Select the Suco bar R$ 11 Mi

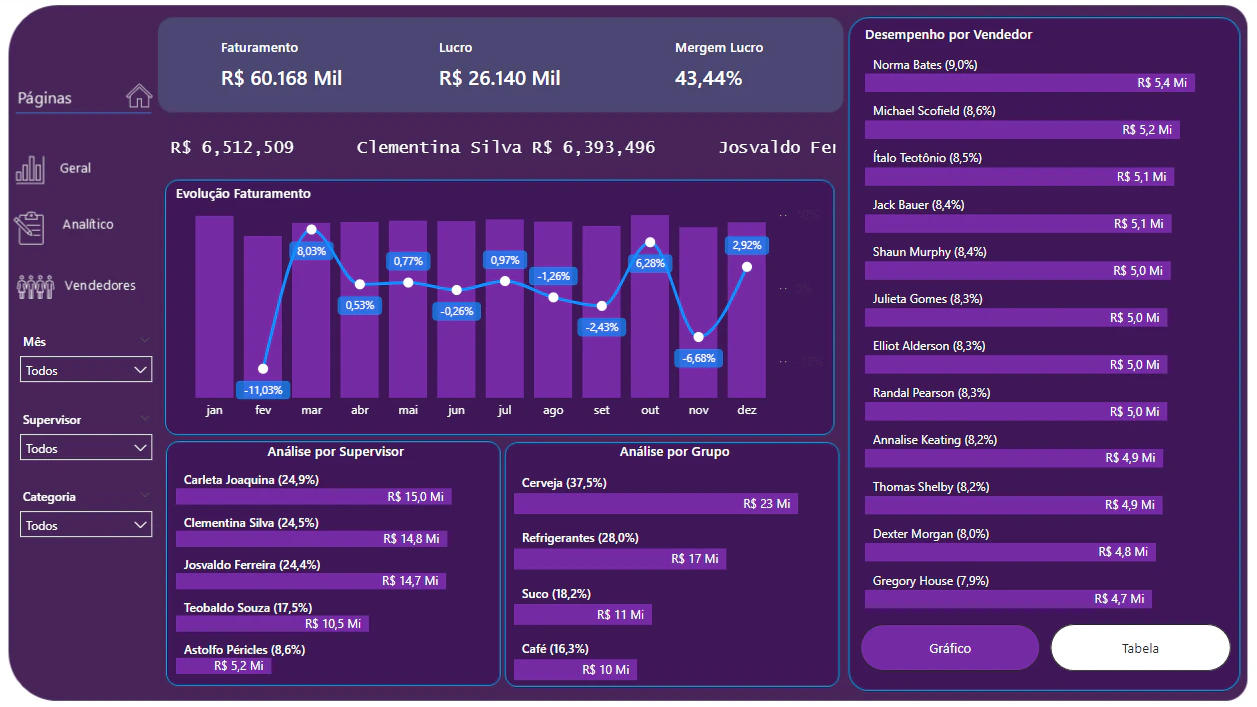click(583, 614)
